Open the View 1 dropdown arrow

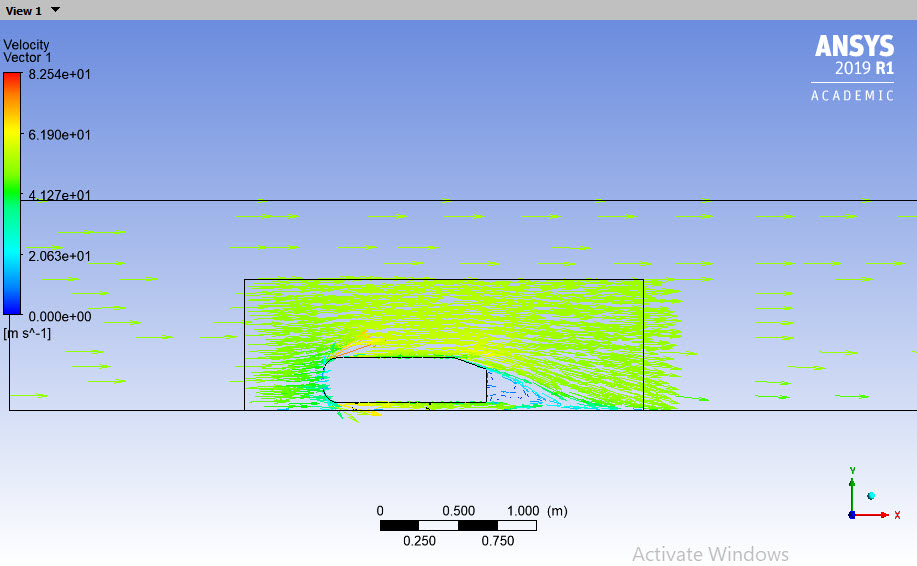pyautogui.click(x=55, y=10)
